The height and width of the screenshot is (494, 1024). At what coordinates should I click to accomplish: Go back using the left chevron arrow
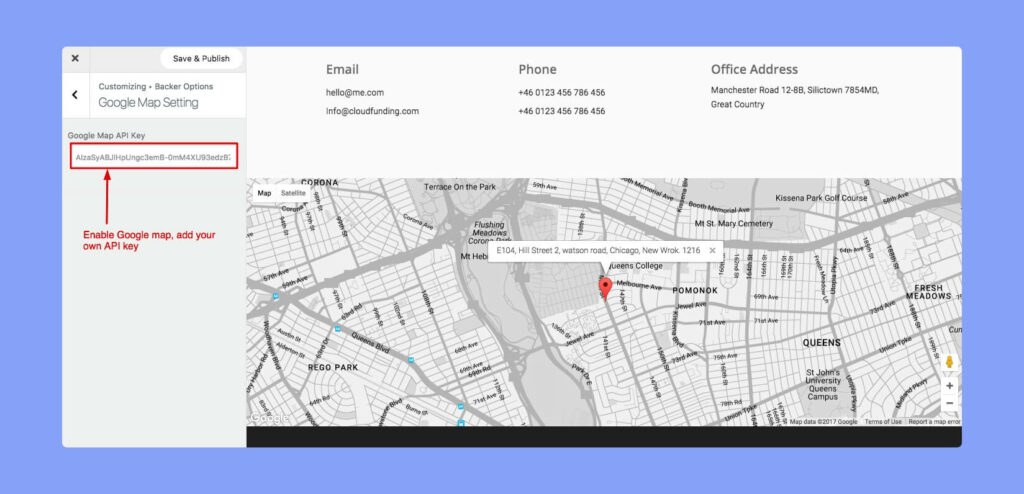(74, 95)
